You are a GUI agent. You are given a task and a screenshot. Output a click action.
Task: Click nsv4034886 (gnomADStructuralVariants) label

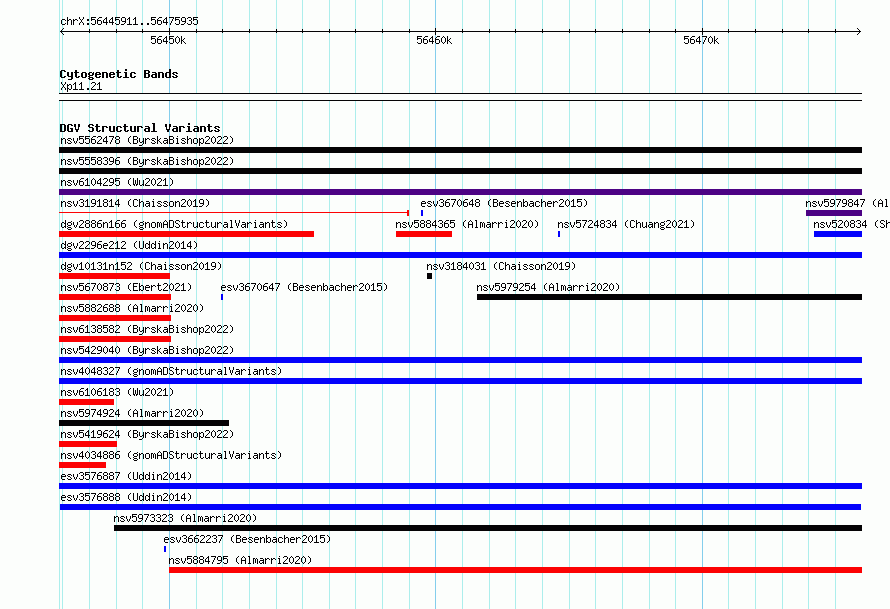coord(171,455)
